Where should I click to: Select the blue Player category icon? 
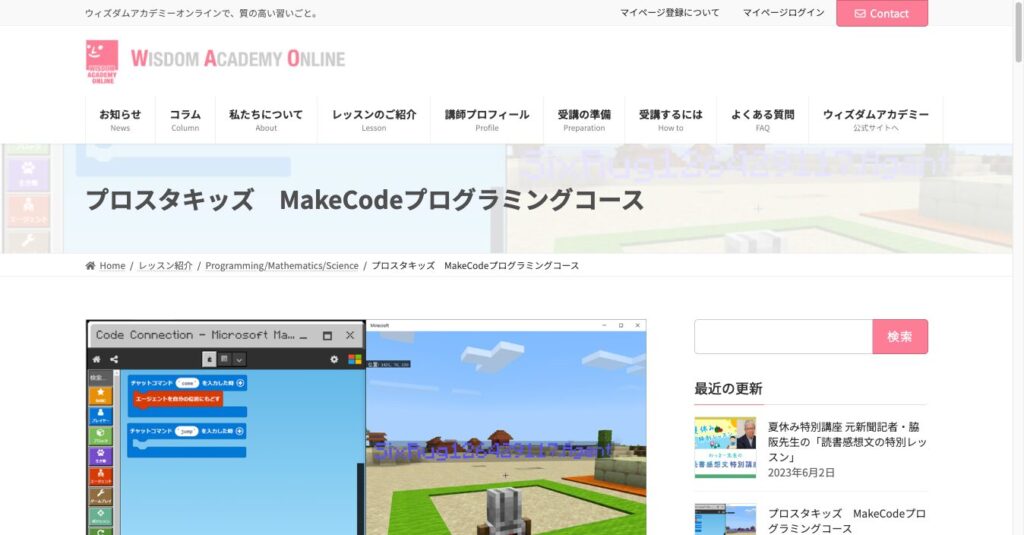[x=101, y=416]
